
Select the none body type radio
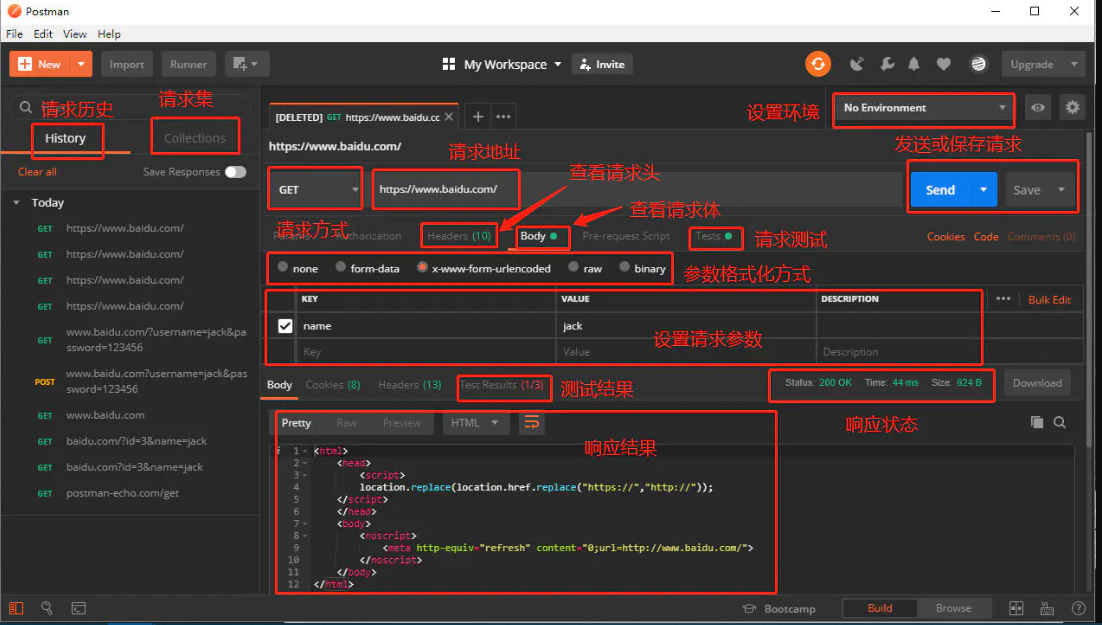[x=283, y=267]
